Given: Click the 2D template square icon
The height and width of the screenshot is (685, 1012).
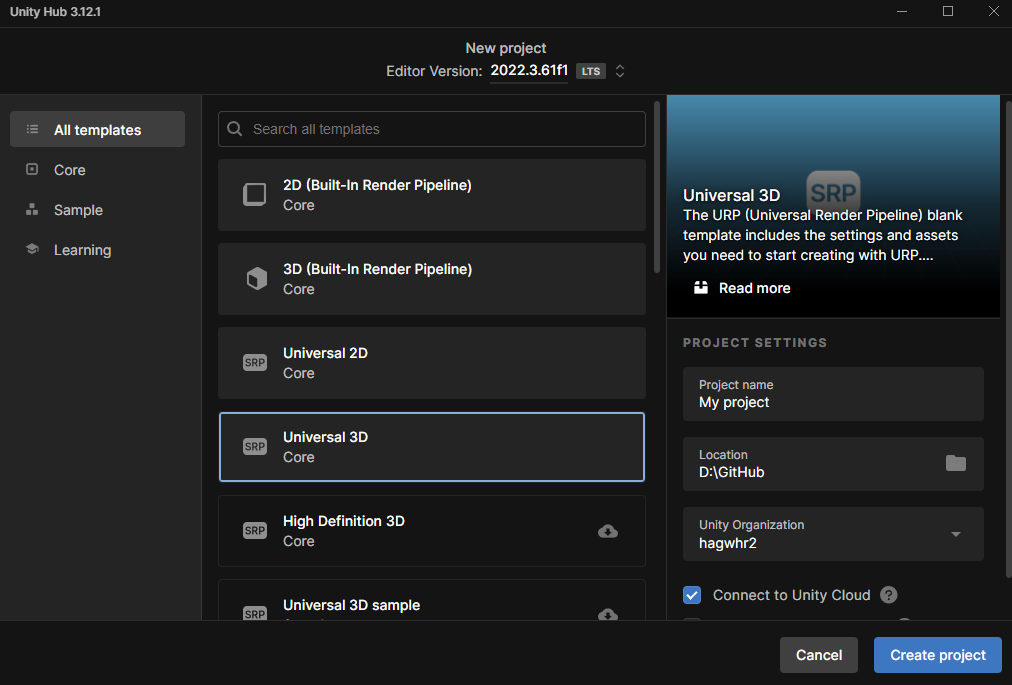Looking at the screenshot, I should (x=254, y=194).
